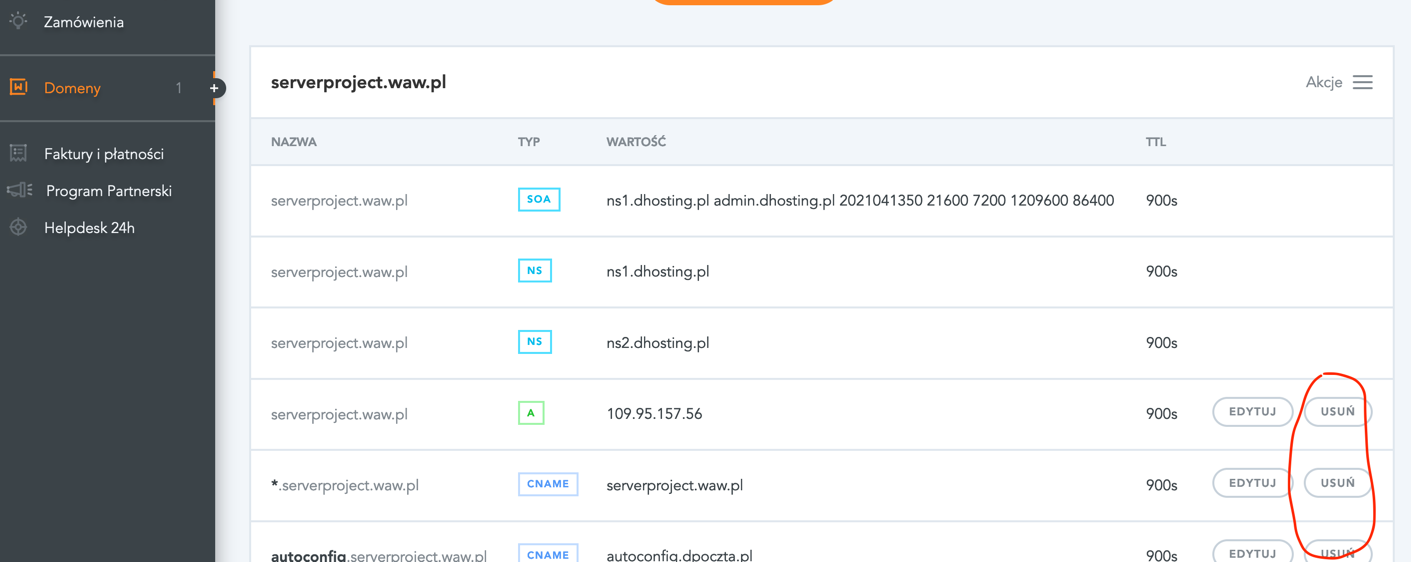Click the Helpdesk 24h lifebuoy icon
The image size is (1411, 562).
click(x=18, y=227)
